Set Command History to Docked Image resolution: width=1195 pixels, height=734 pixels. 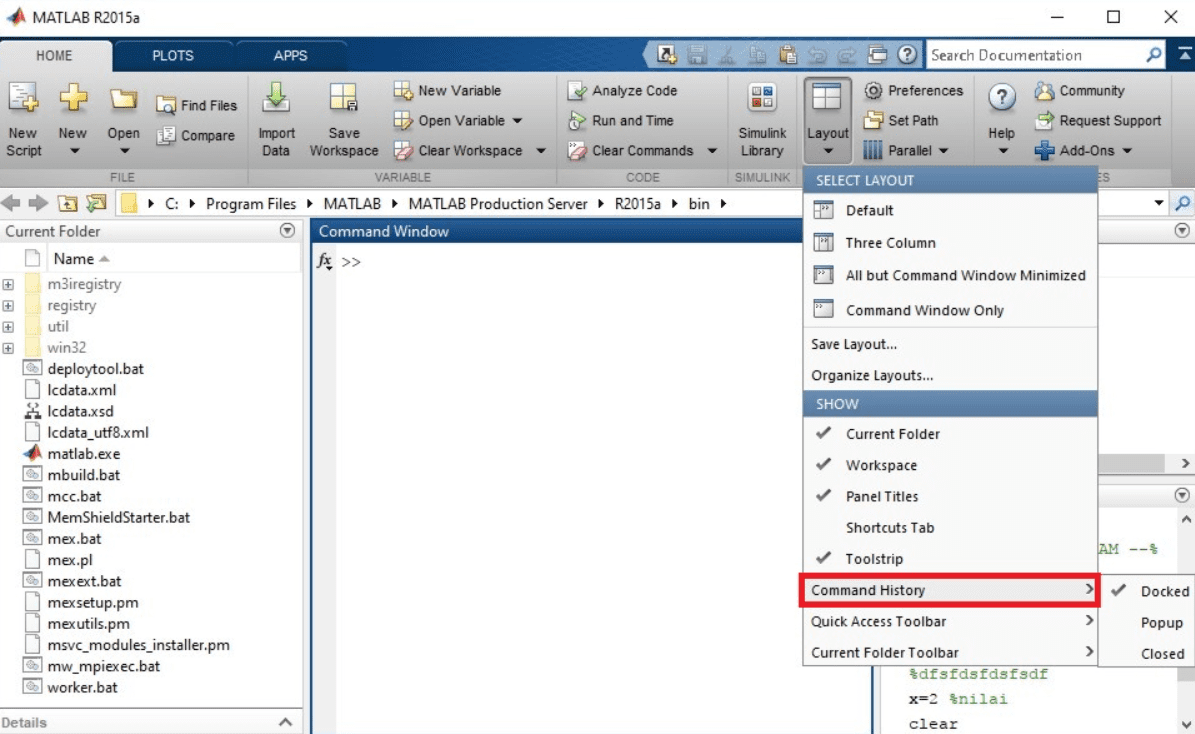pyautogui.click(x=1148, y=591)
